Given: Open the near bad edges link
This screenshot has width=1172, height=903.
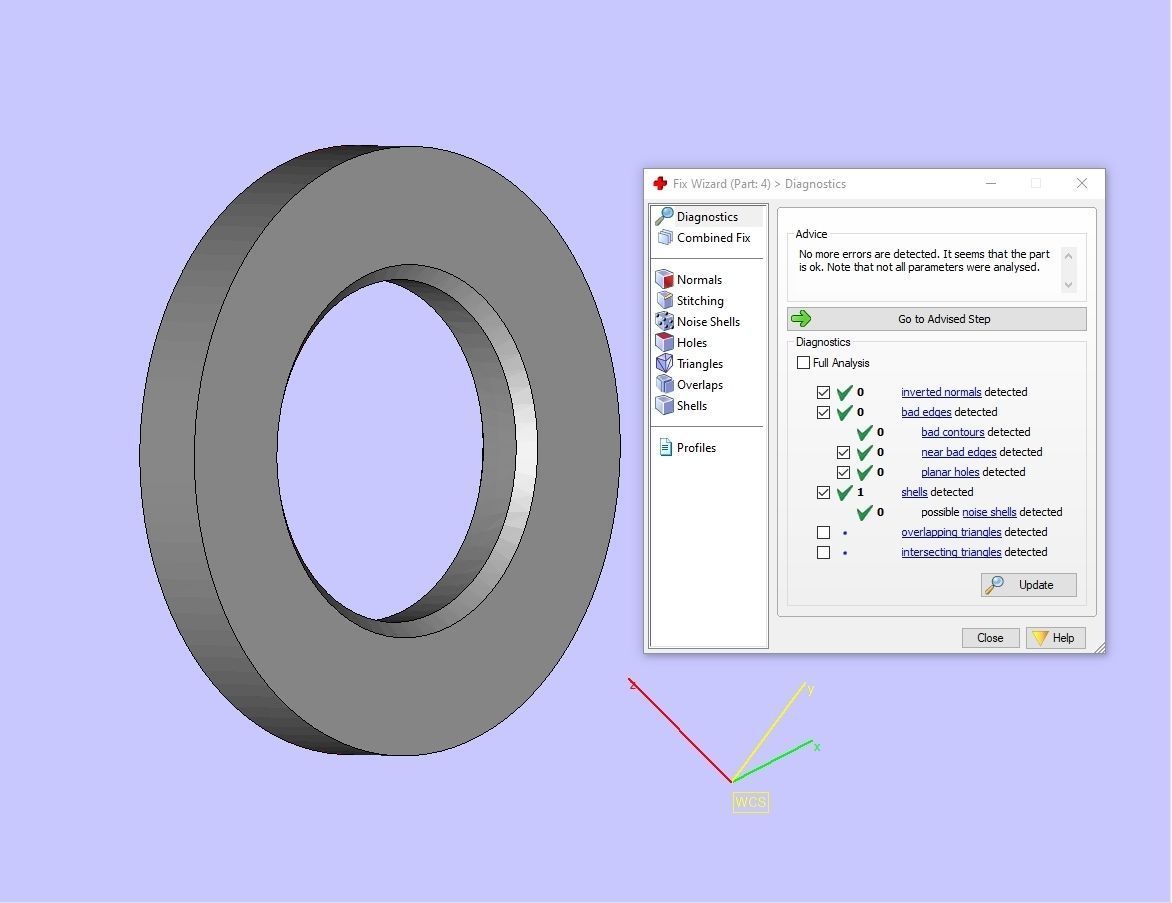Looking at the screenshot, I should click(958, 452).
